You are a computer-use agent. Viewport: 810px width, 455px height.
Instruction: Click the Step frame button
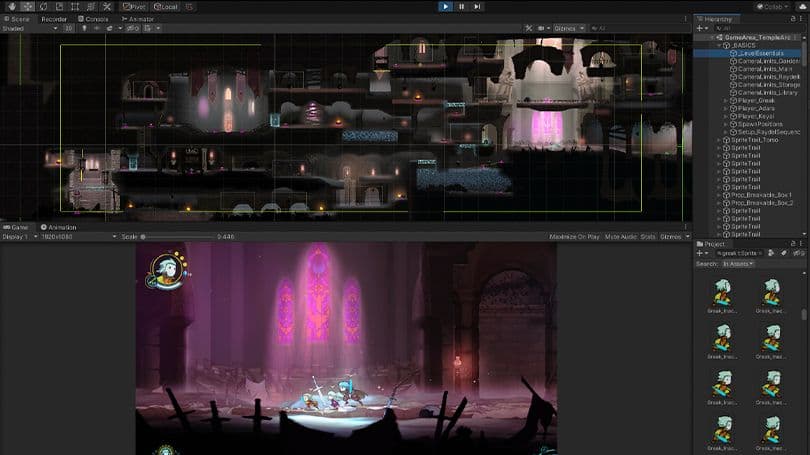point(477,6)
